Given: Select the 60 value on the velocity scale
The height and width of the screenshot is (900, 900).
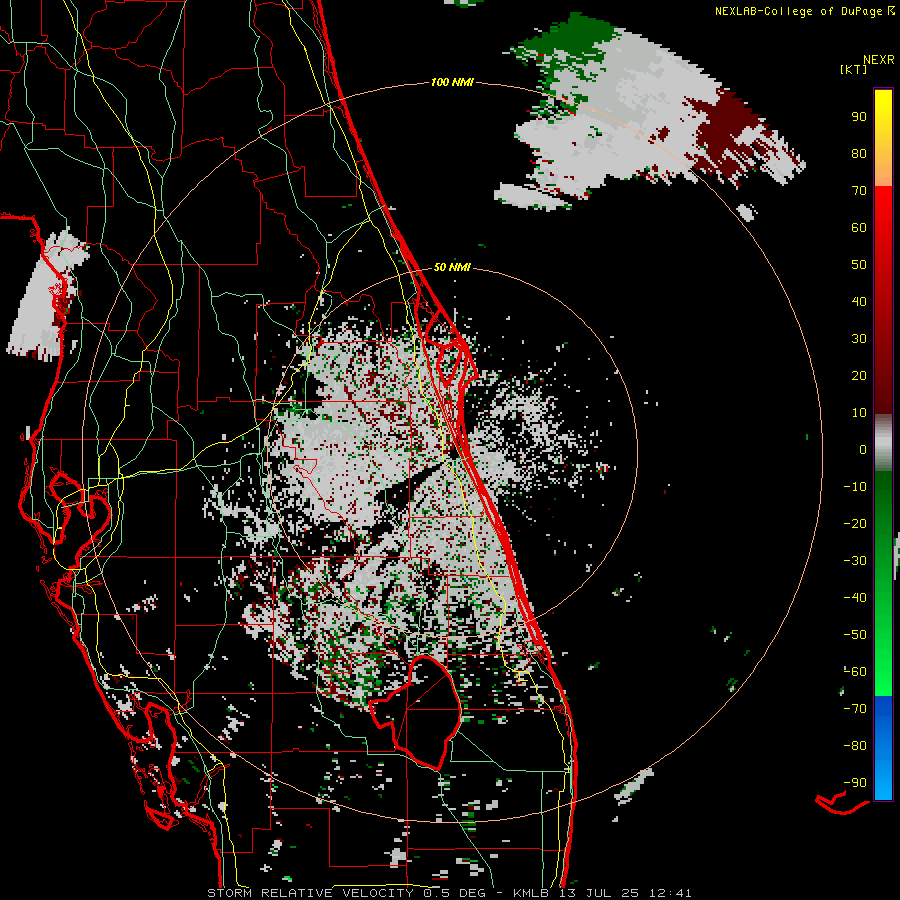Looking at the screenshot, I should click(859, 227).
